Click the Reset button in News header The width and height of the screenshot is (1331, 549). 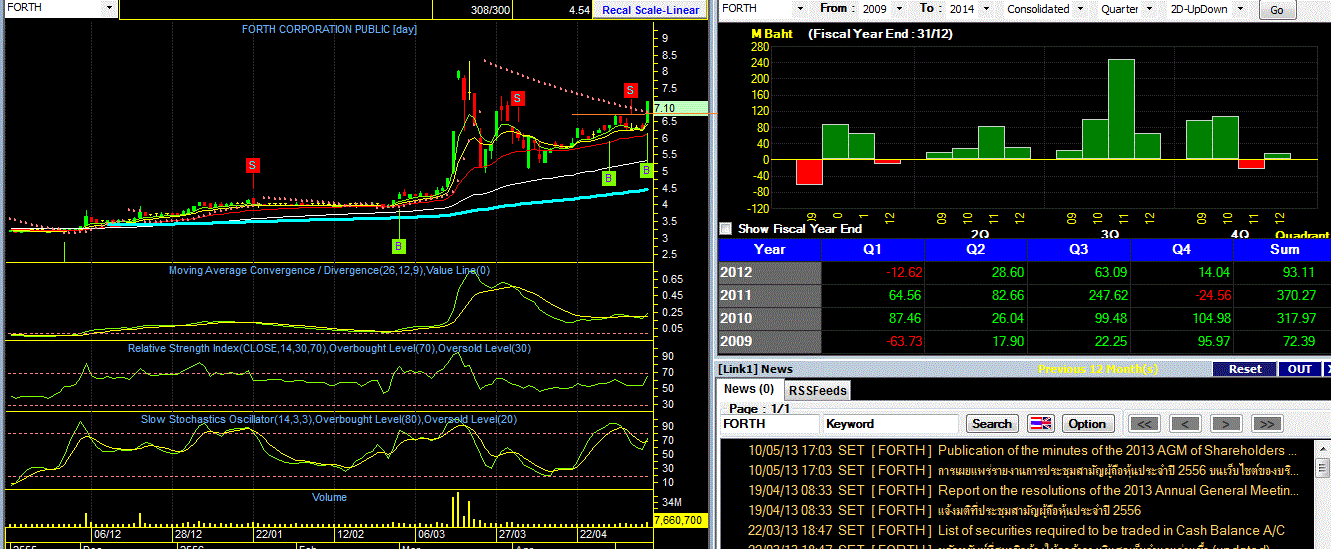(x=1245, y=369)
